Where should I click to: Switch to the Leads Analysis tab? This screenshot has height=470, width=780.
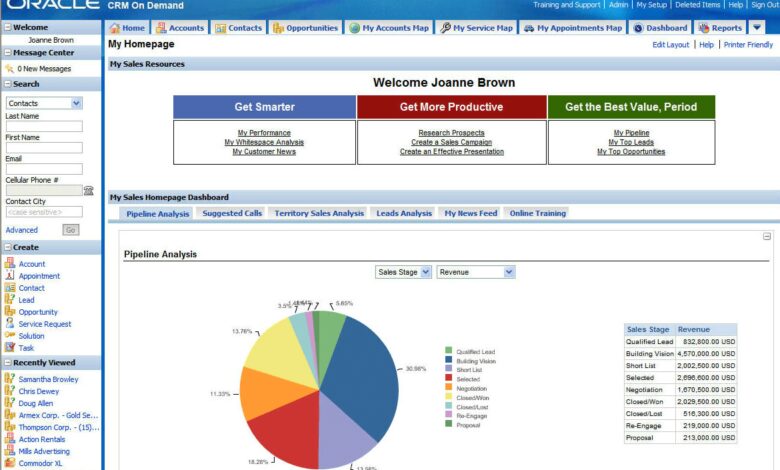click(x=404, y=213)
